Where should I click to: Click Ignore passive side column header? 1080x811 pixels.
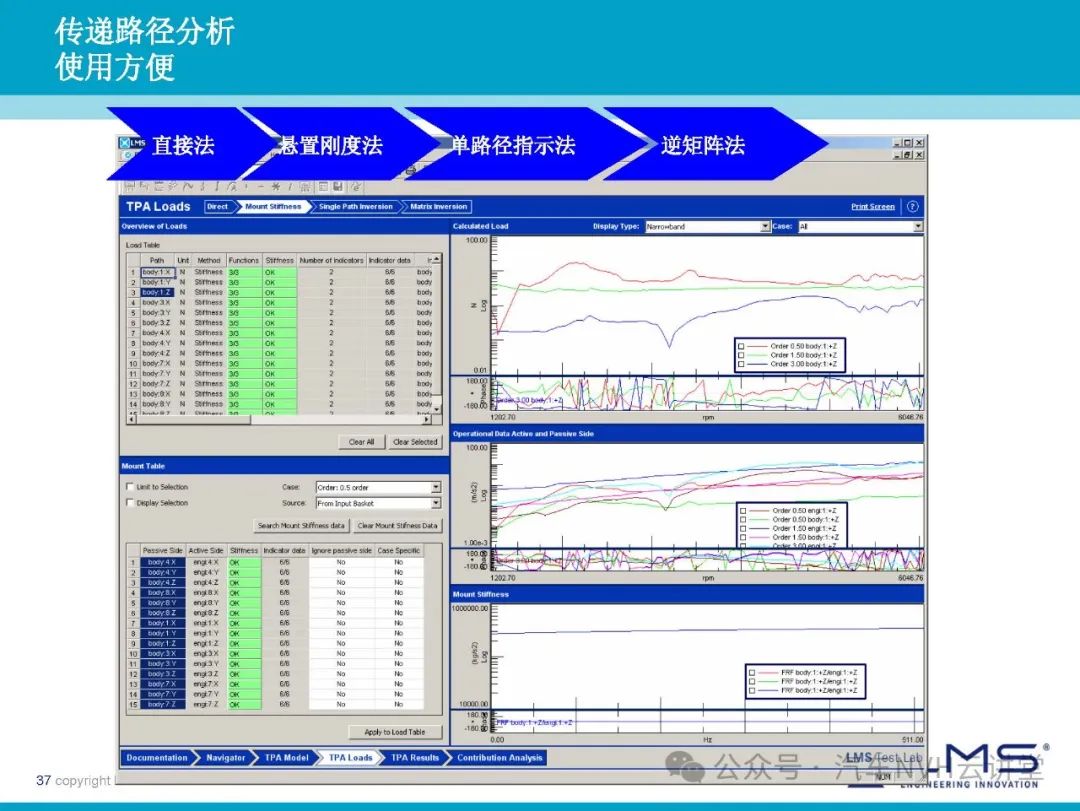342,551
